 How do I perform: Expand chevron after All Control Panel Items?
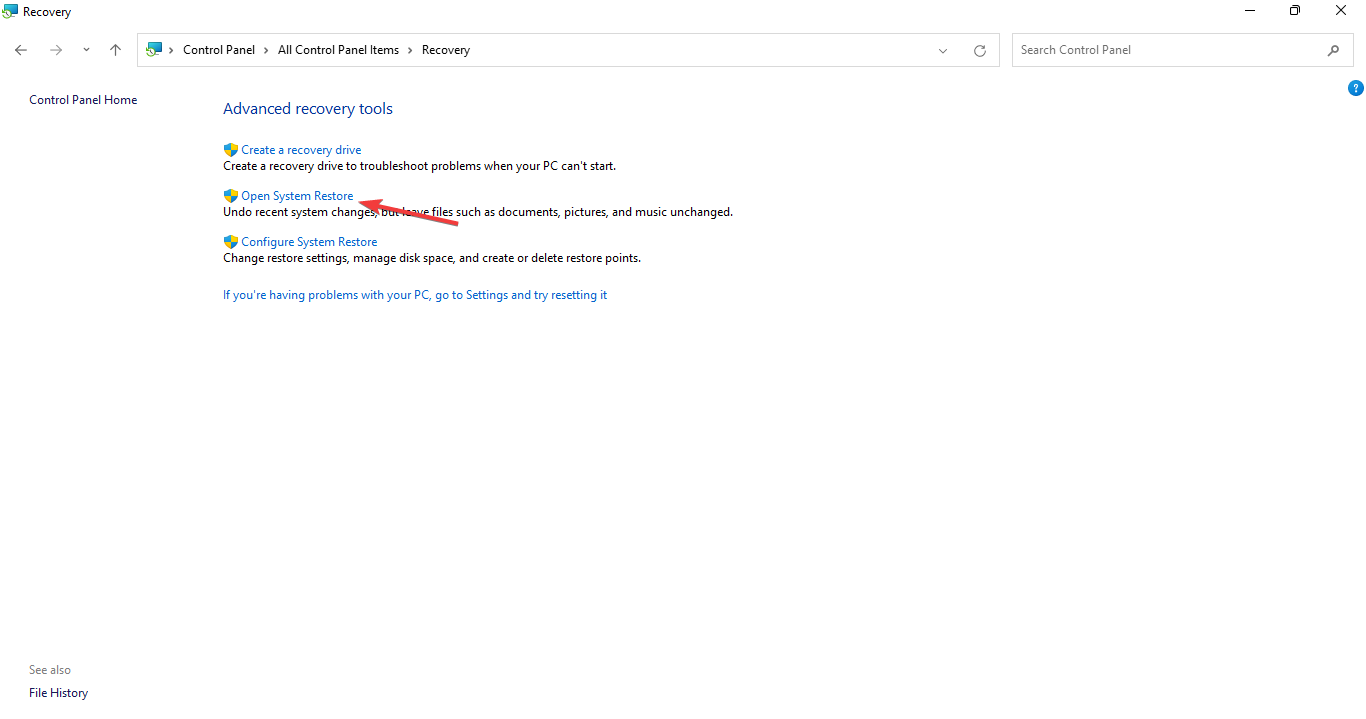410,50
